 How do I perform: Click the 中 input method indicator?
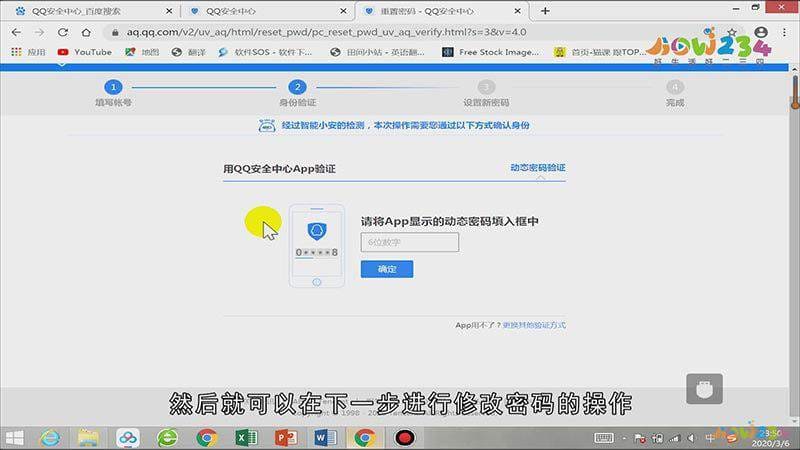pyautogui.click(x=710, y=438)
